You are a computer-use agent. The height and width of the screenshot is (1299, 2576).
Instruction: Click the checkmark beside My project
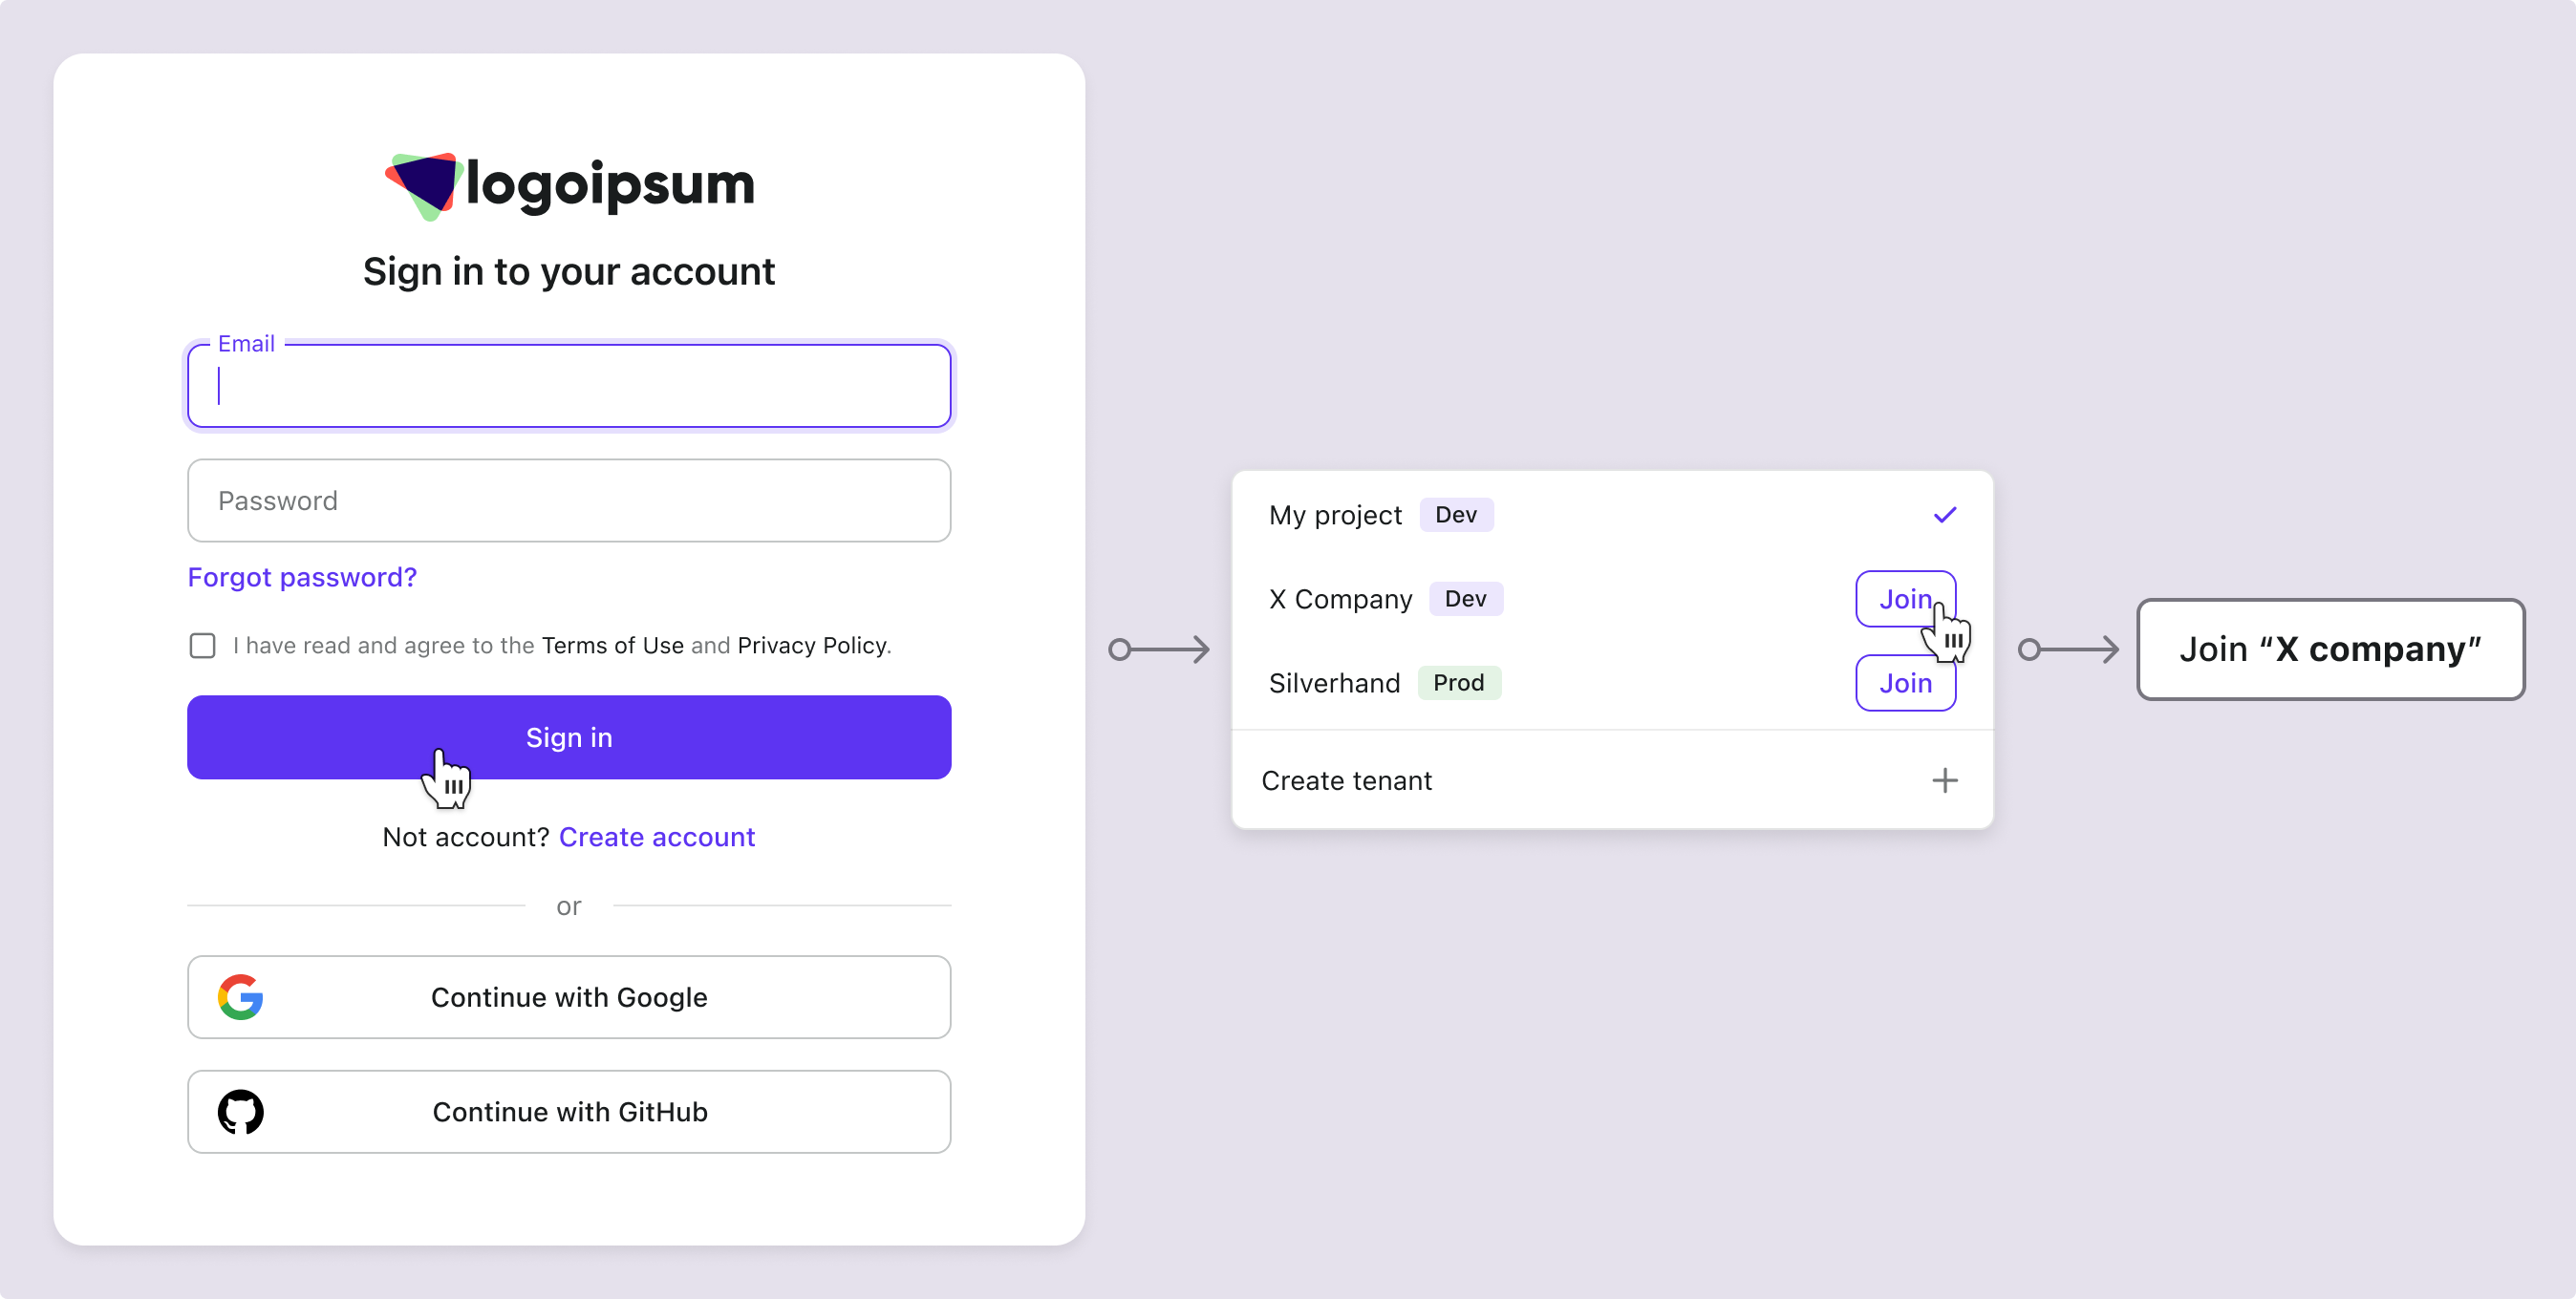point(1944,514)
